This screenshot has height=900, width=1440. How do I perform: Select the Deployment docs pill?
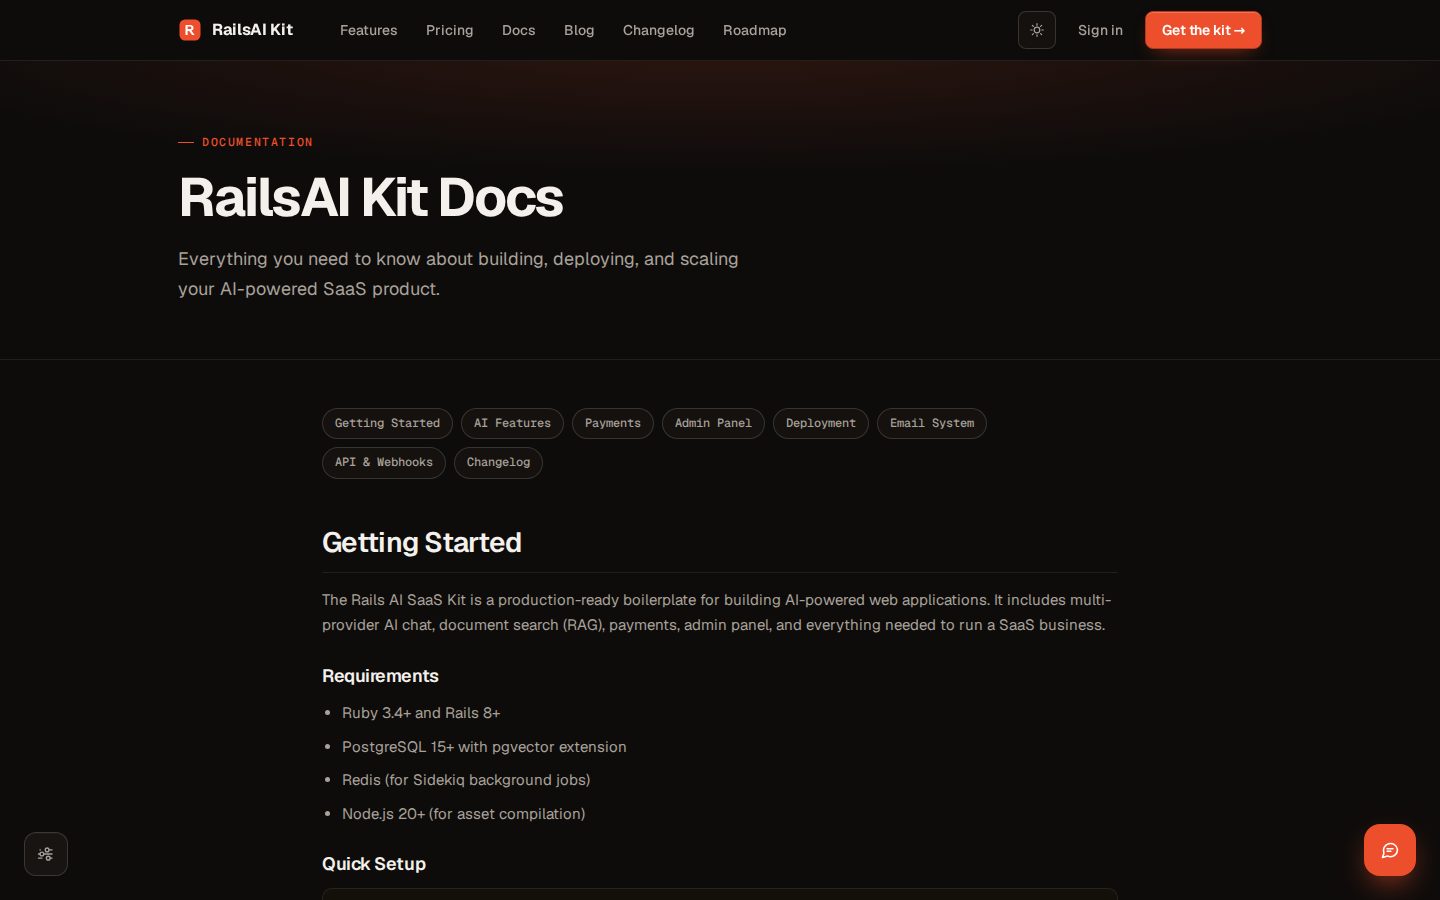[x=821, y=423]
